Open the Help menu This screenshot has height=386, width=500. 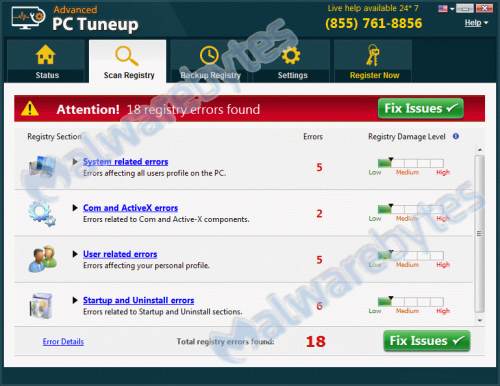(x=476, y=23)
